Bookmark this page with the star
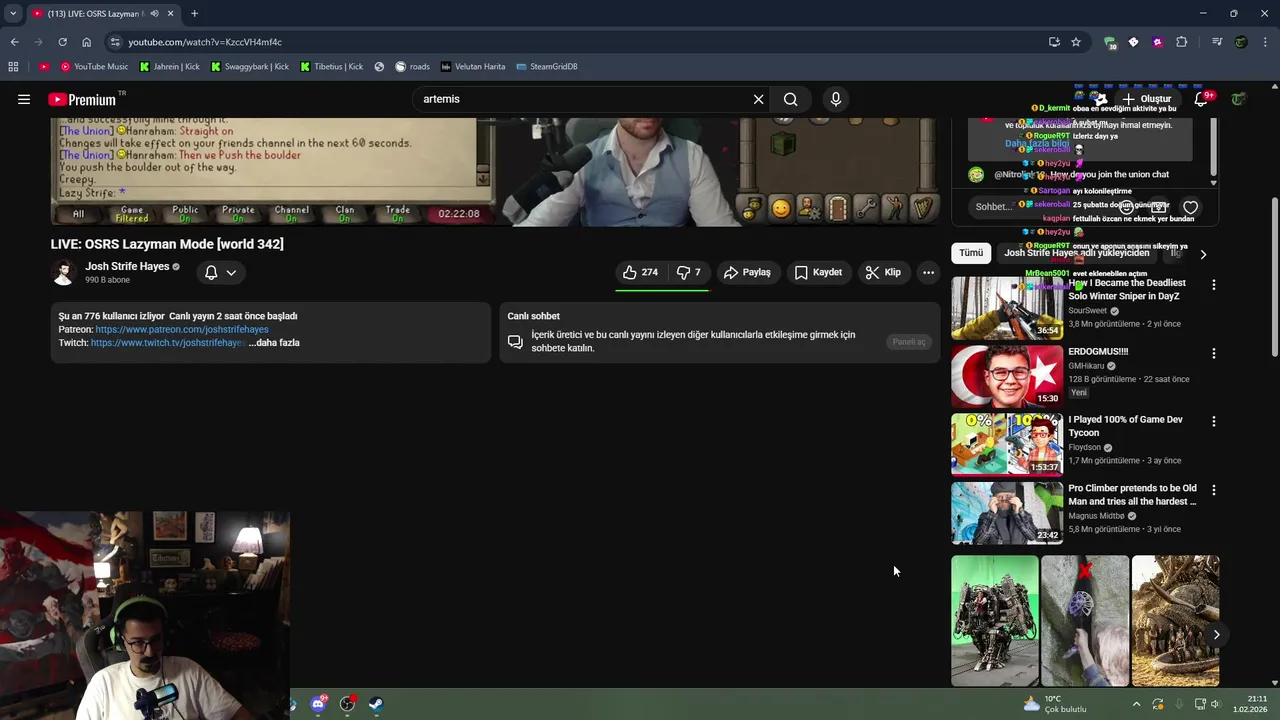The height and width of the screenshot is (720, 1280). pyautogui.click(x=1076, y=42)
